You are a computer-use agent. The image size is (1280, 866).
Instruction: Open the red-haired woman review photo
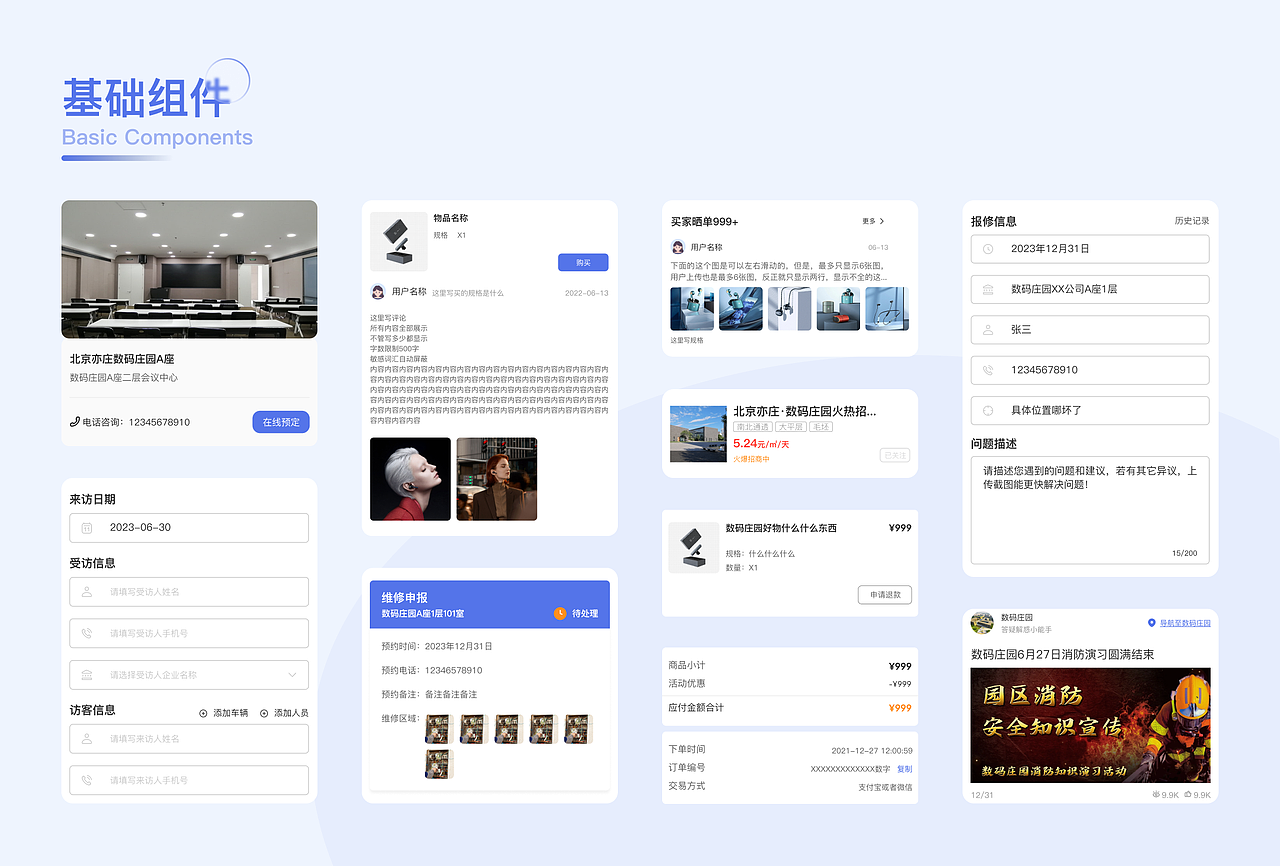tap(497, 479)
